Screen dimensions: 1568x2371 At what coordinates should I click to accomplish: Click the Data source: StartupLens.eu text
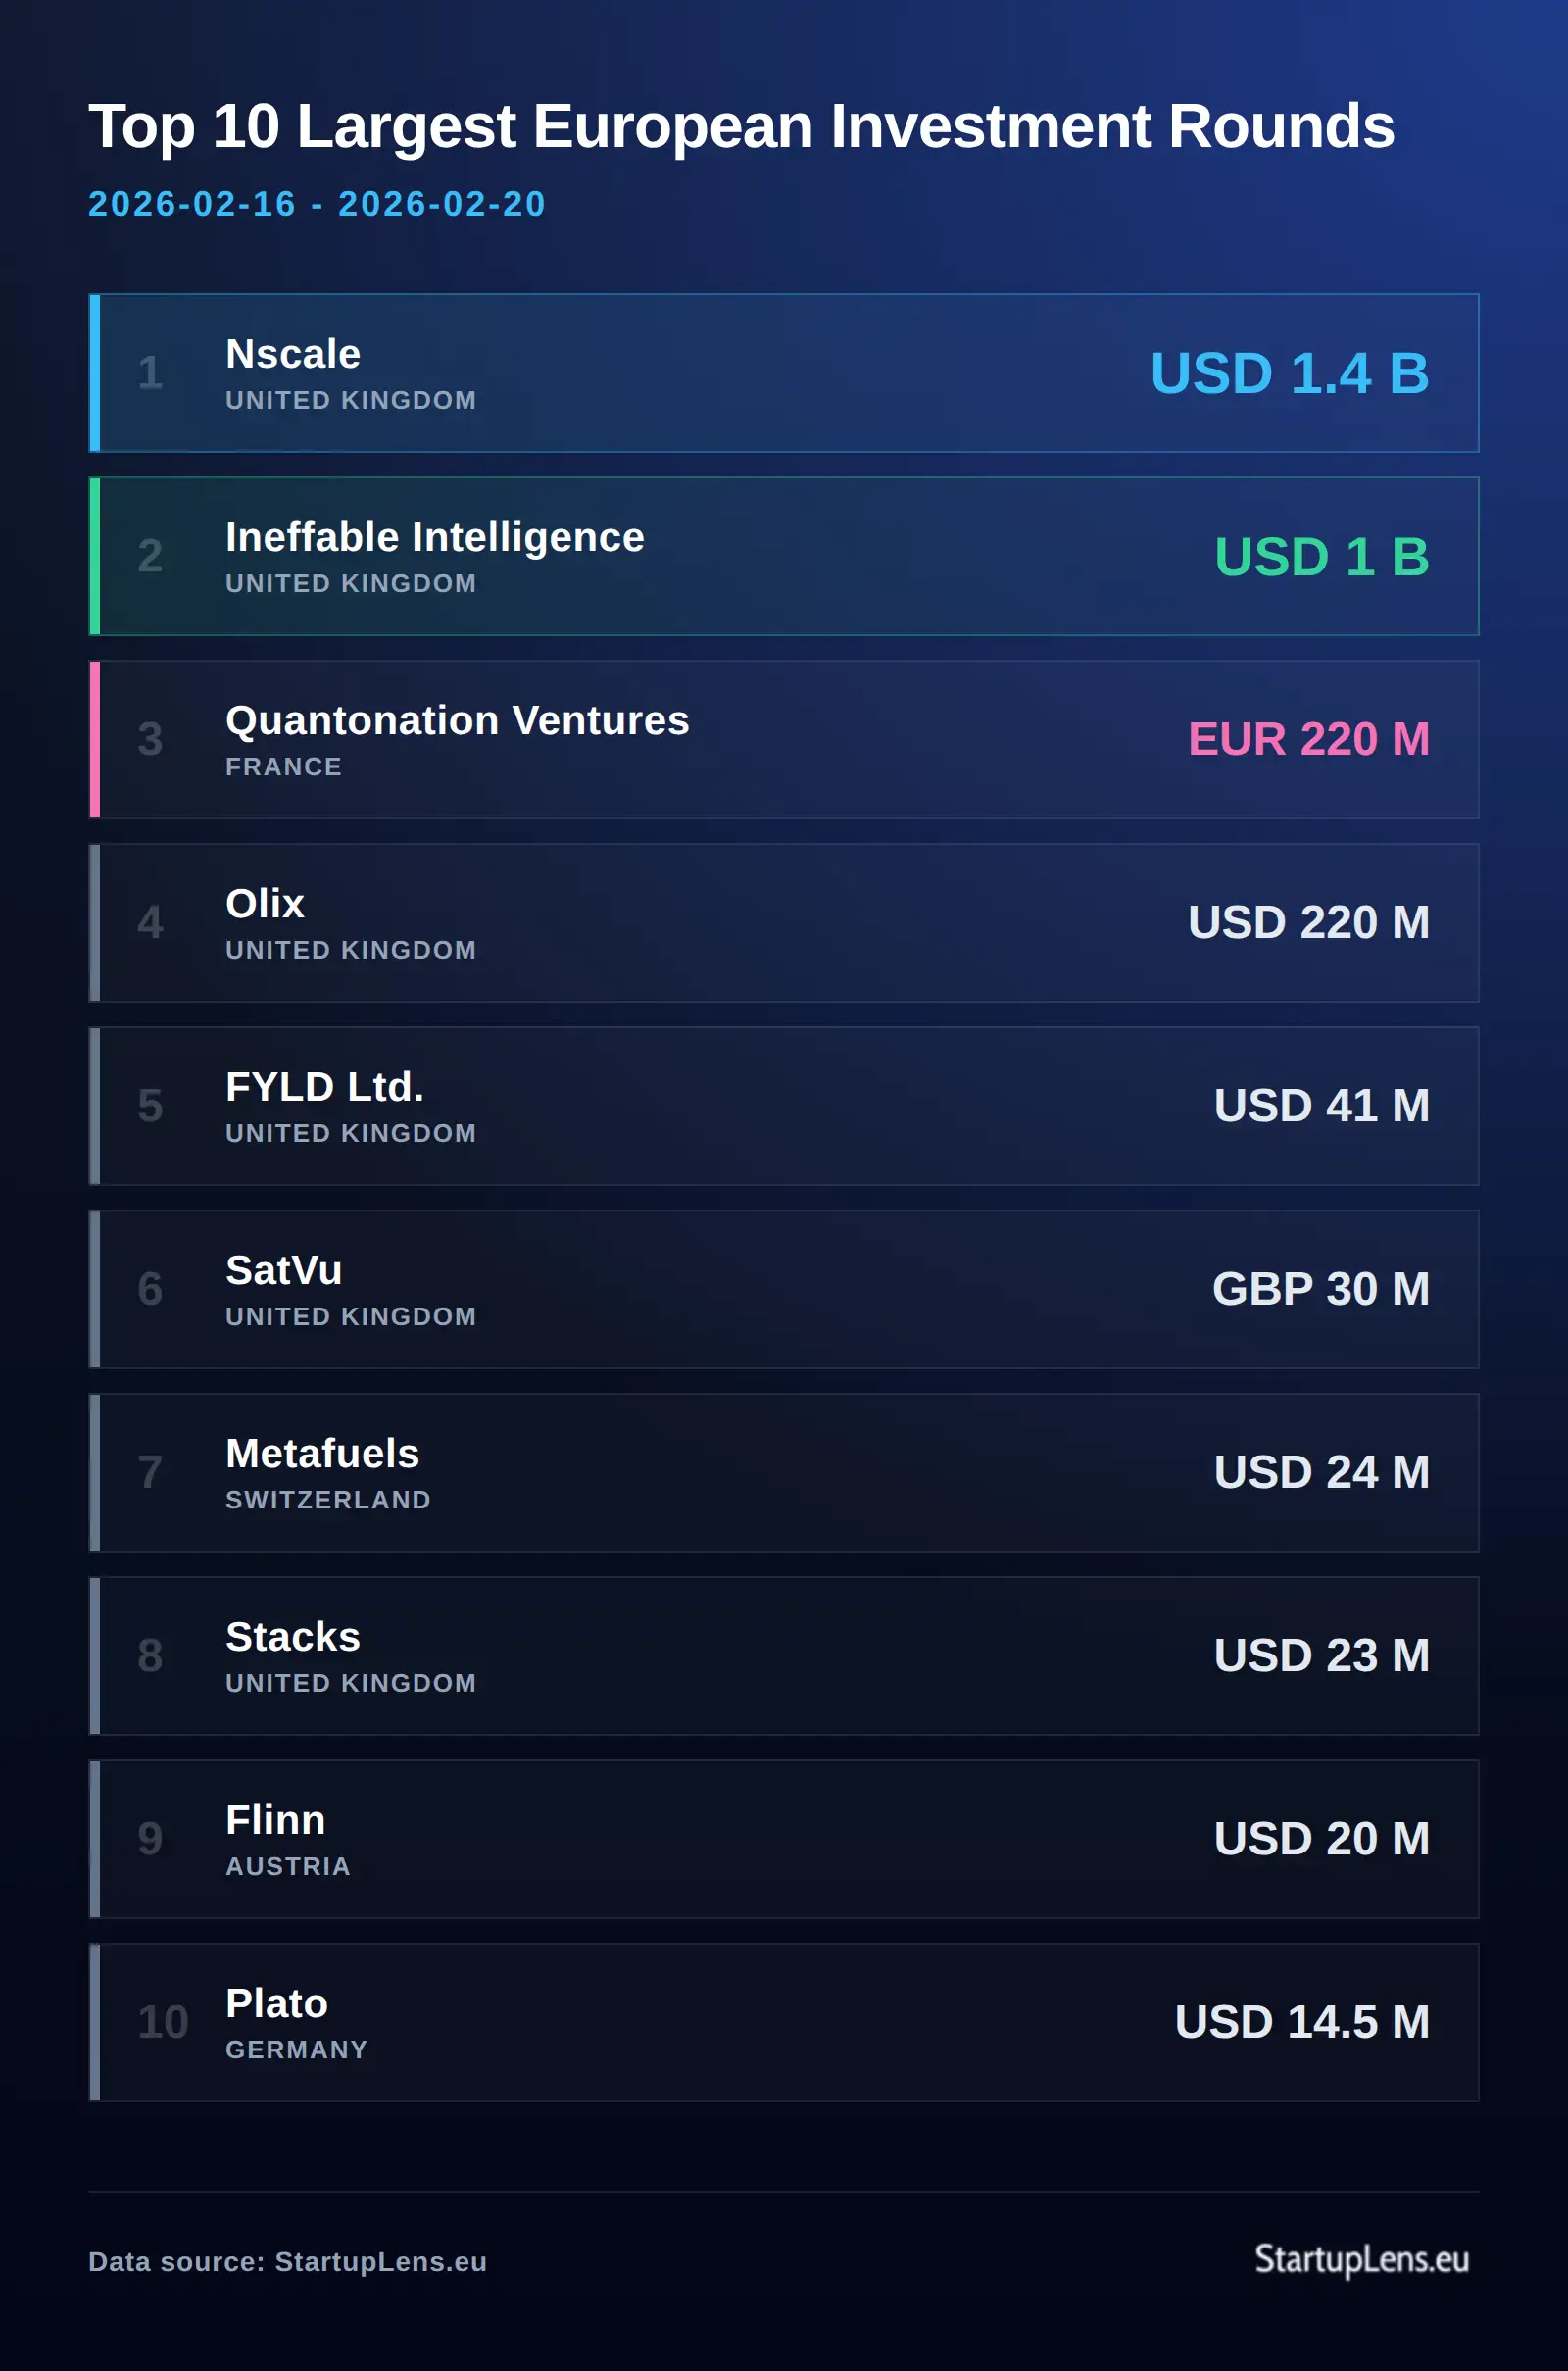[287, 2262]
